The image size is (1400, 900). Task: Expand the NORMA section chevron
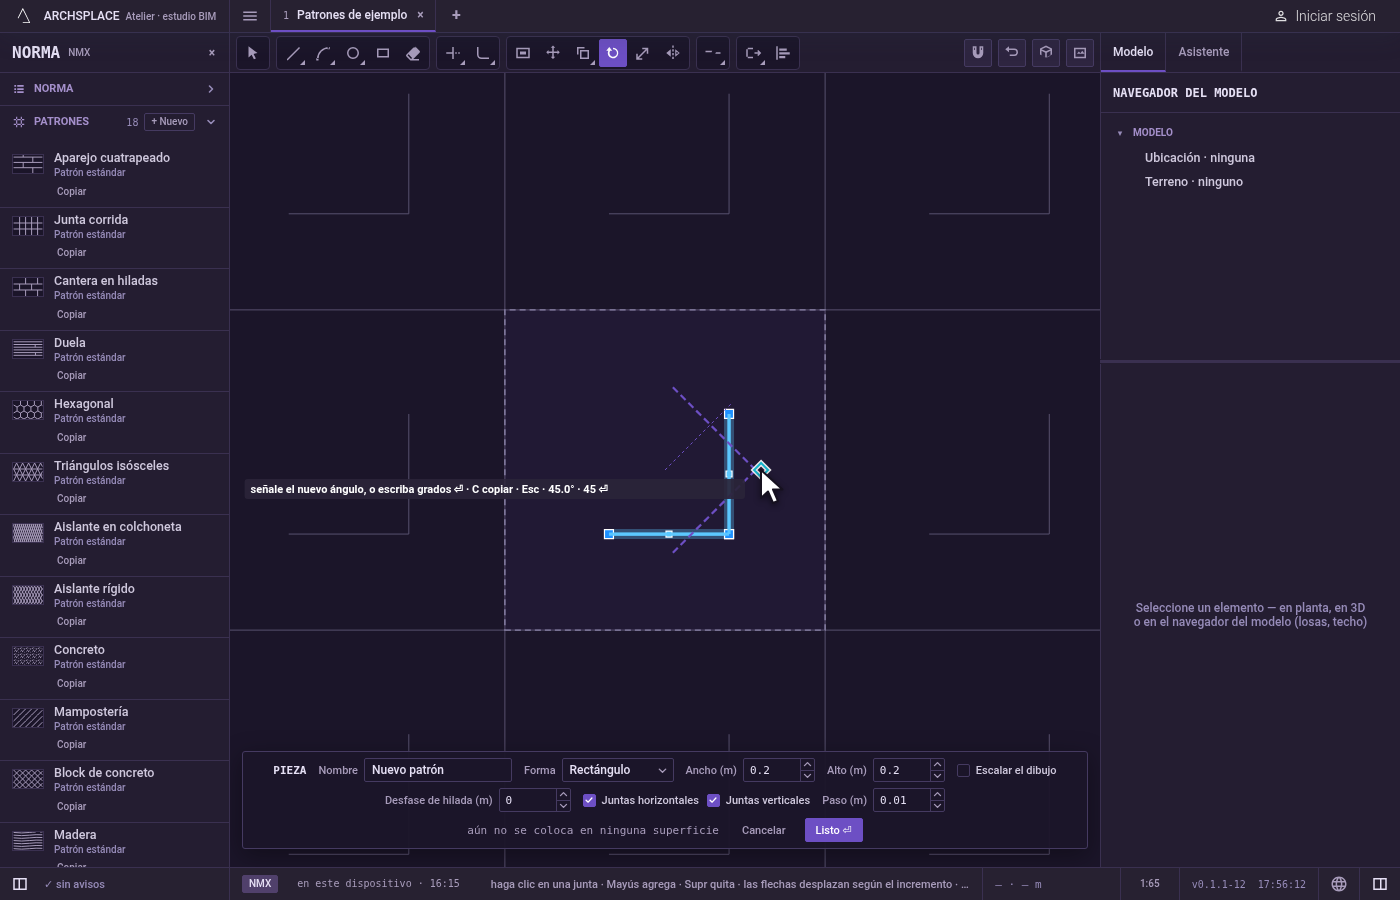[211, 89]
